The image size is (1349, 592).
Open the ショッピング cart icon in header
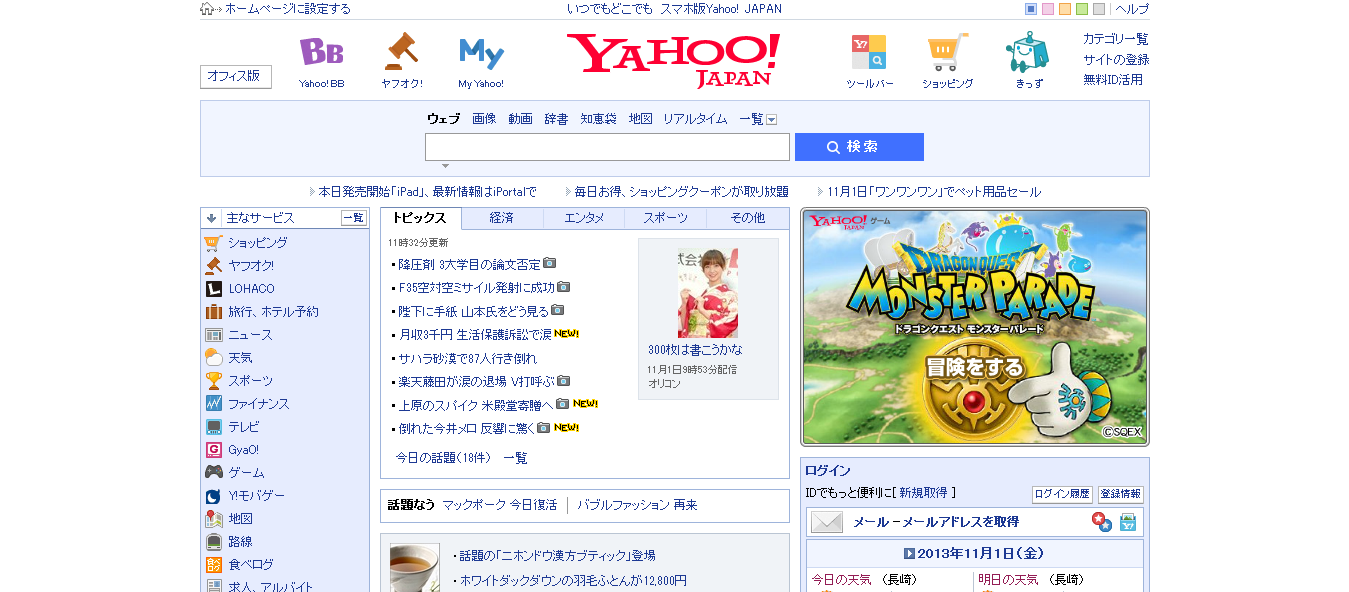[947, 52]
